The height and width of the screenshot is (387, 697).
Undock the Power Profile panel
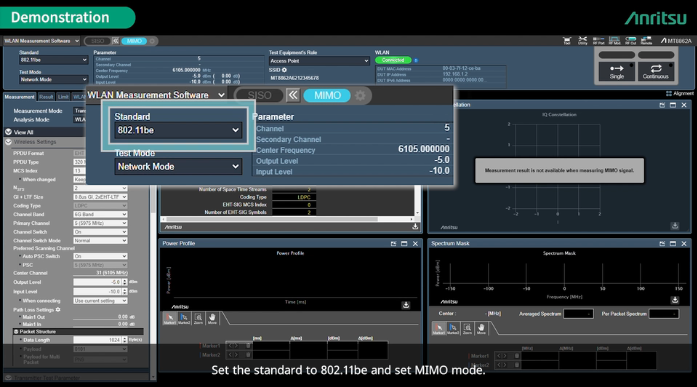point(393,243)
